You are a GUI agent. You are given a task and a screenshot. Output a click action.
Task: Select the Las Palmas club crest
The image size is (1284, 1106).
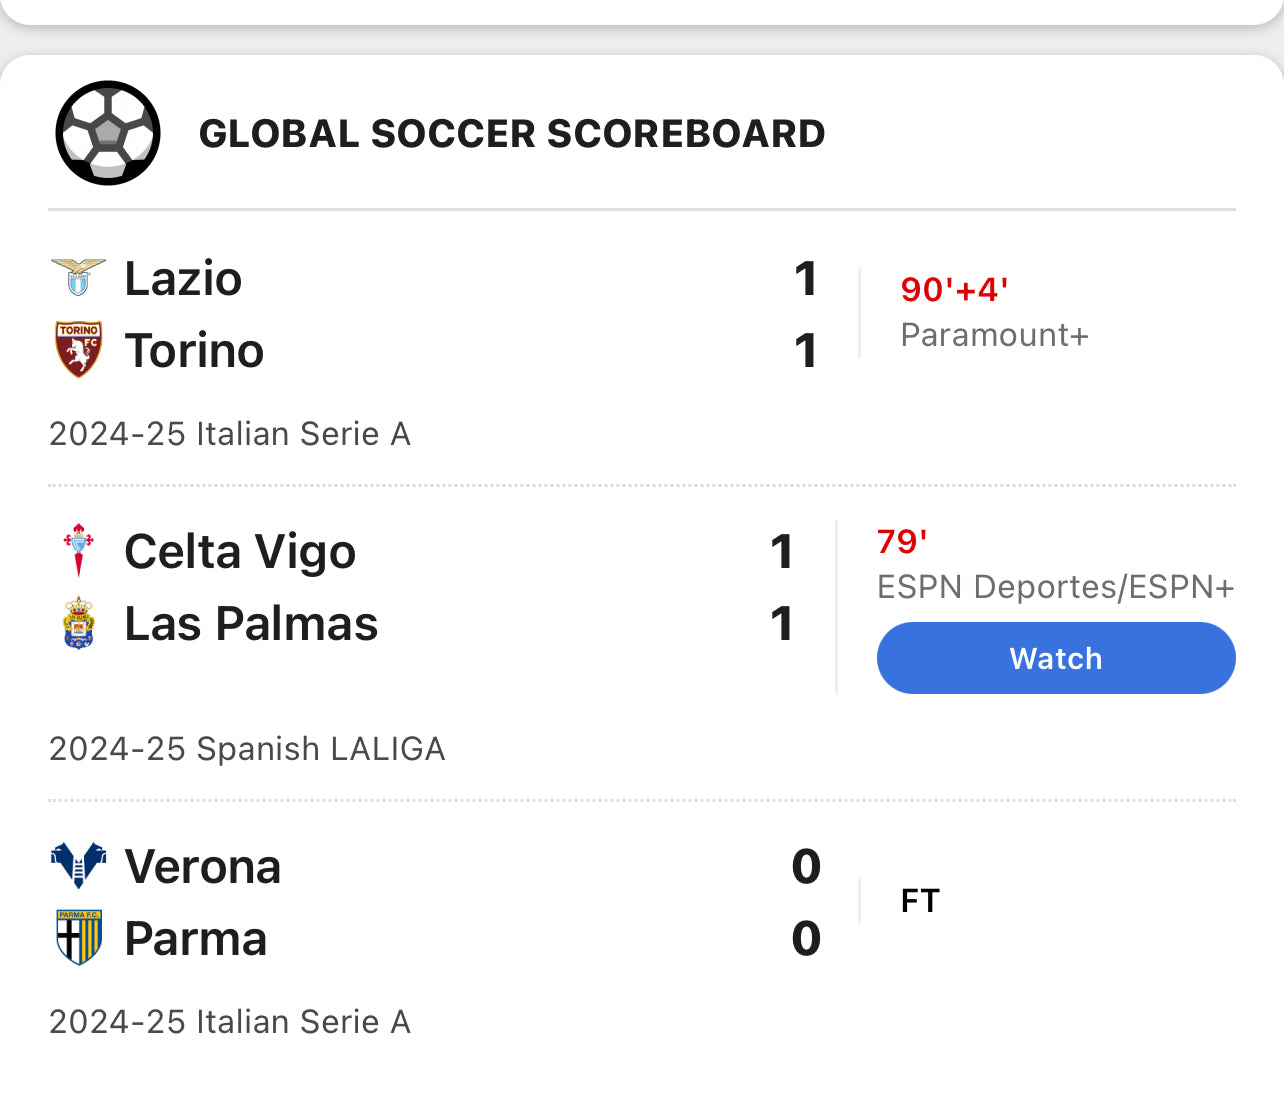point(79,623)
